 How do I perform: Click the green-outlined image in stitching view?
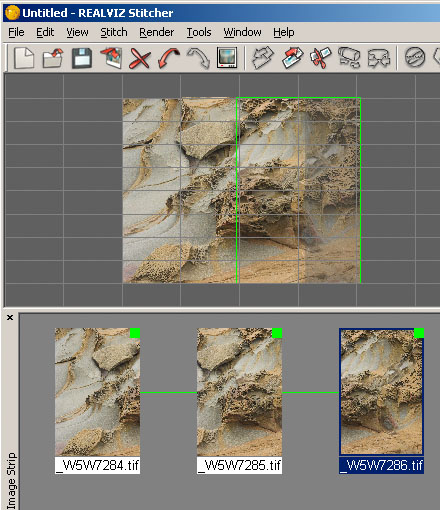click(x=299, y=190)
